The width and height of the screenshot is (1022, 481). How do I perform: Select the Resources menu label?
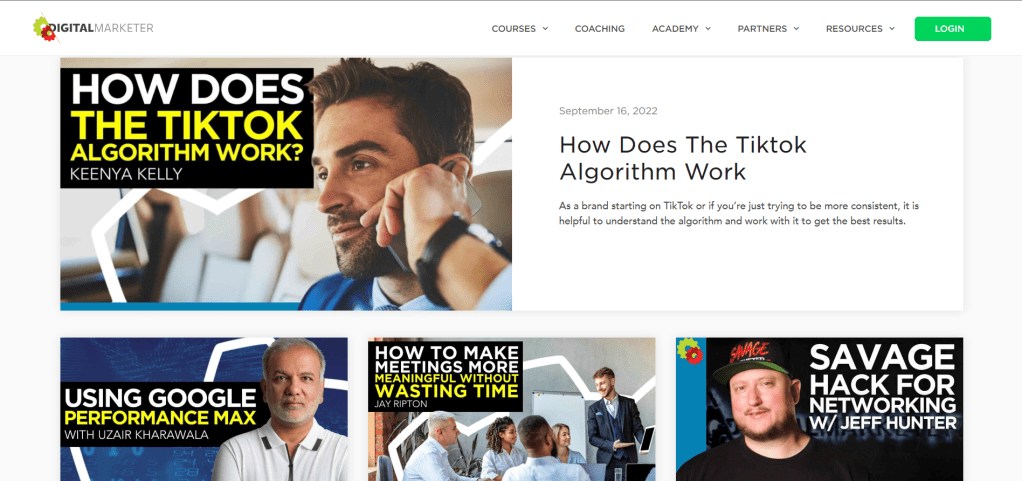coord(854,29)
